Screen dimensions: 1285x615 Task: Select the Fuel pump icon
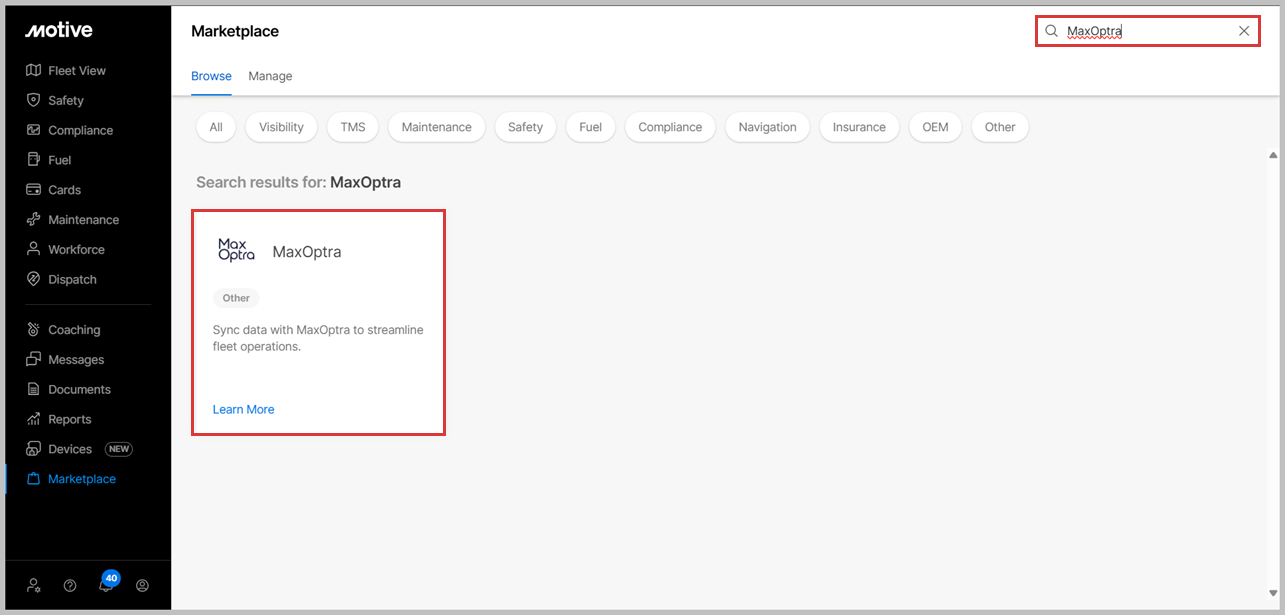[x=33, y=160]
